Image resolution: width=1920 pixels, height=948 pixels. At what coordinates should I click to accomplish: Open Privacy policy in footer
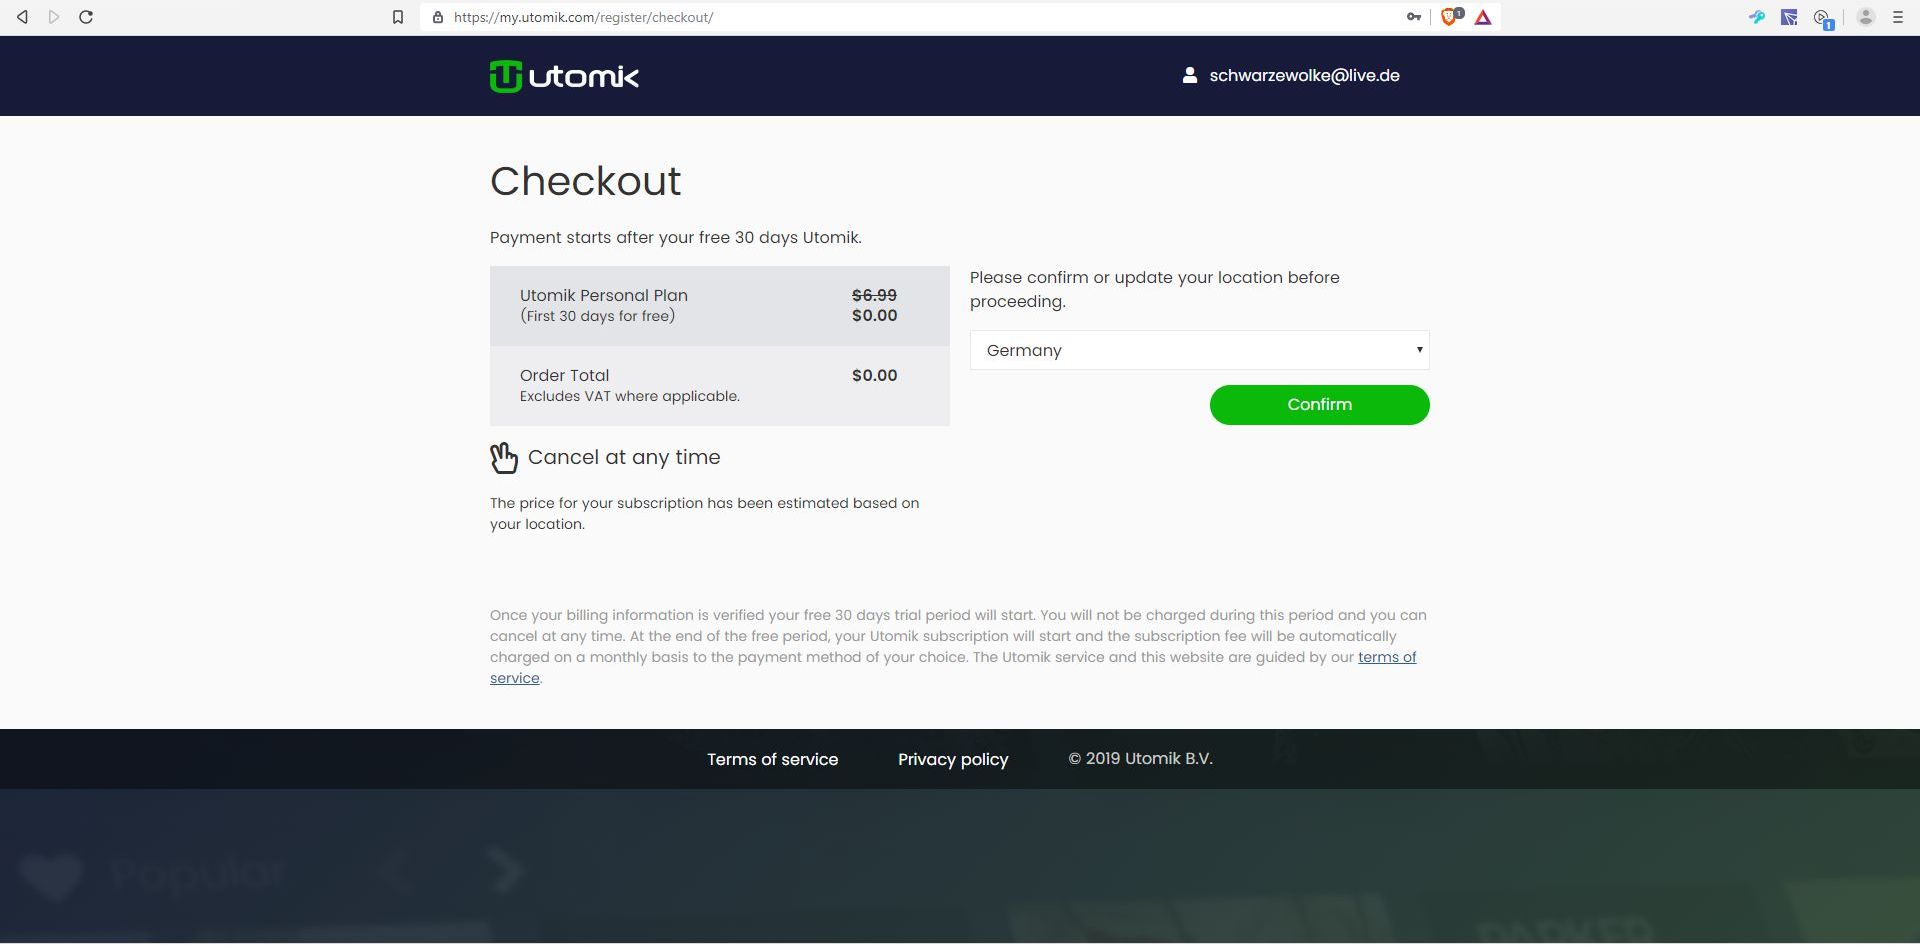coord(953,759)
